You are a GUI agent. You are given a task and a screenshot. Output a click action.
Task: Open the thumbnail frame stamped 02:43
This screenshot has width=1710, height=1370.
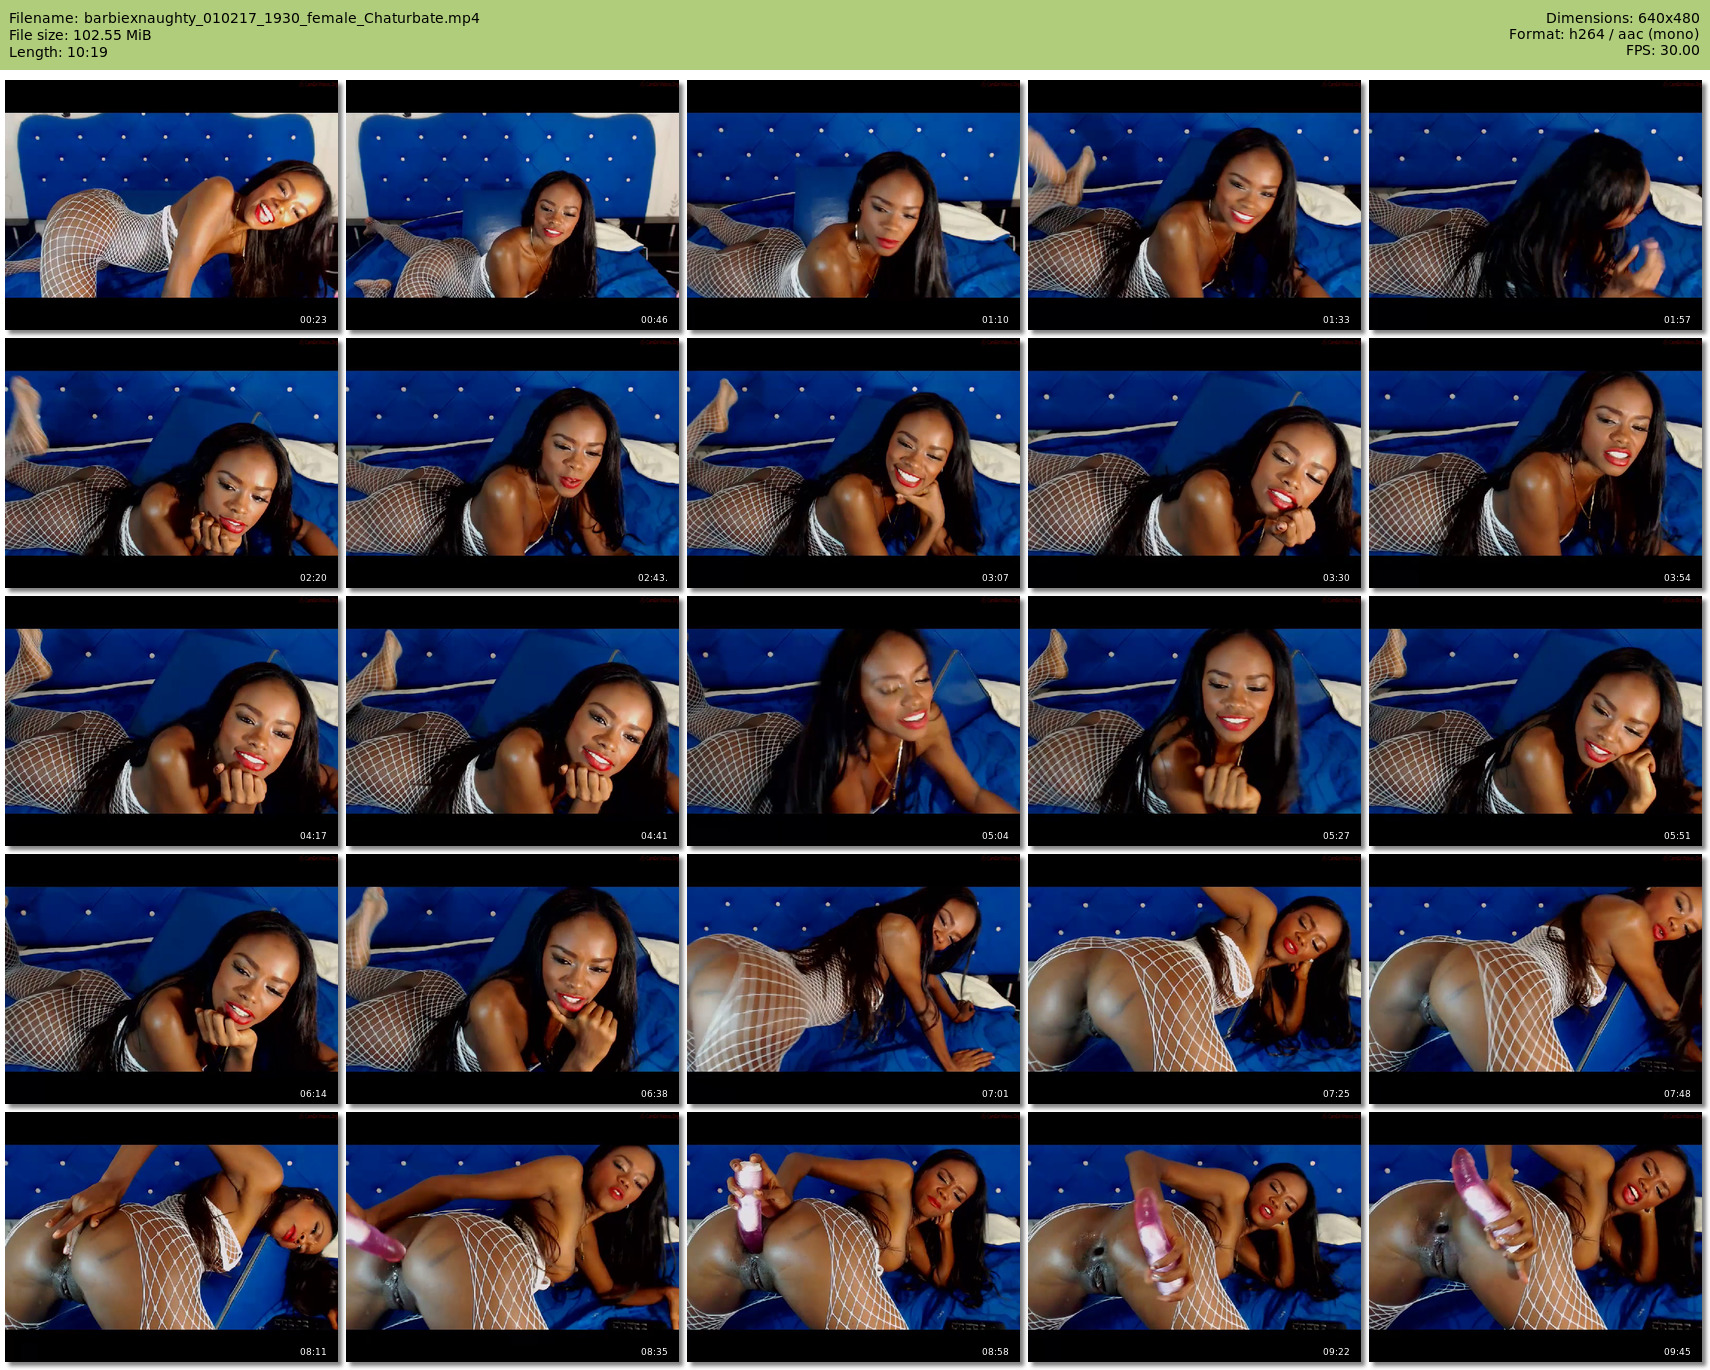513,463
